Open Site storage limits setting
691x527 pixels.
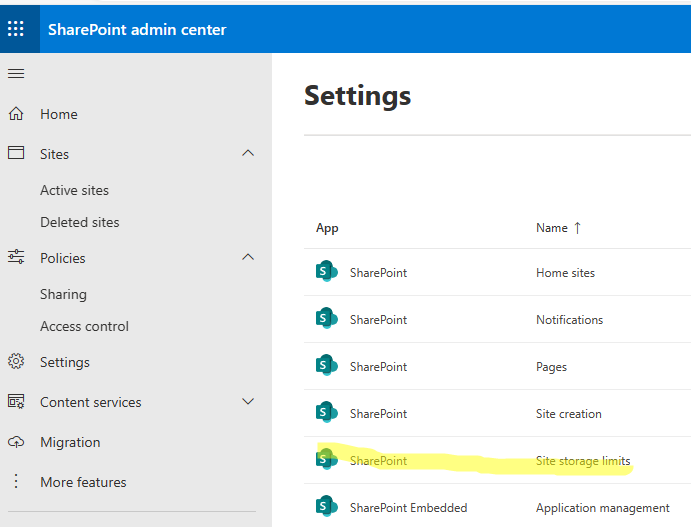pos(583,461)
